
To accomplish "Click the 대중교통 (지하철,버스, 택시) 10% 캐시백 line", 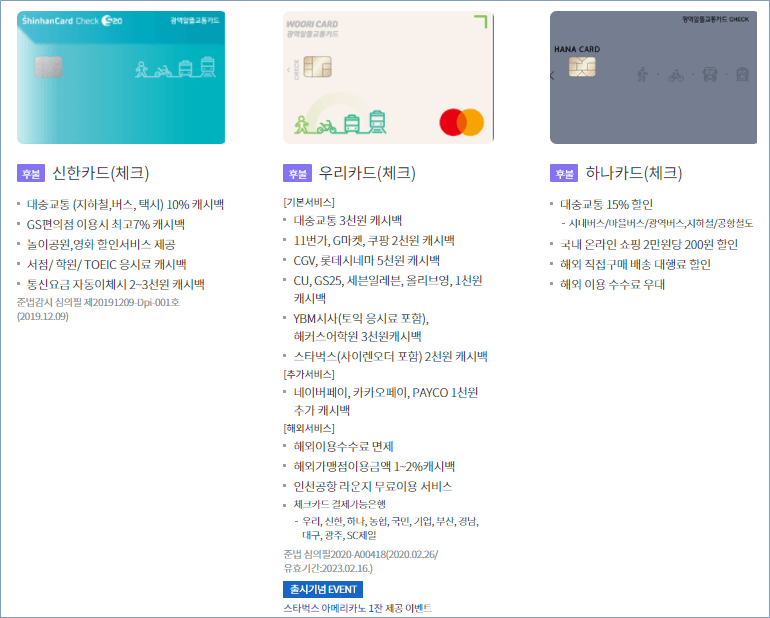I will tap(125, 204).
